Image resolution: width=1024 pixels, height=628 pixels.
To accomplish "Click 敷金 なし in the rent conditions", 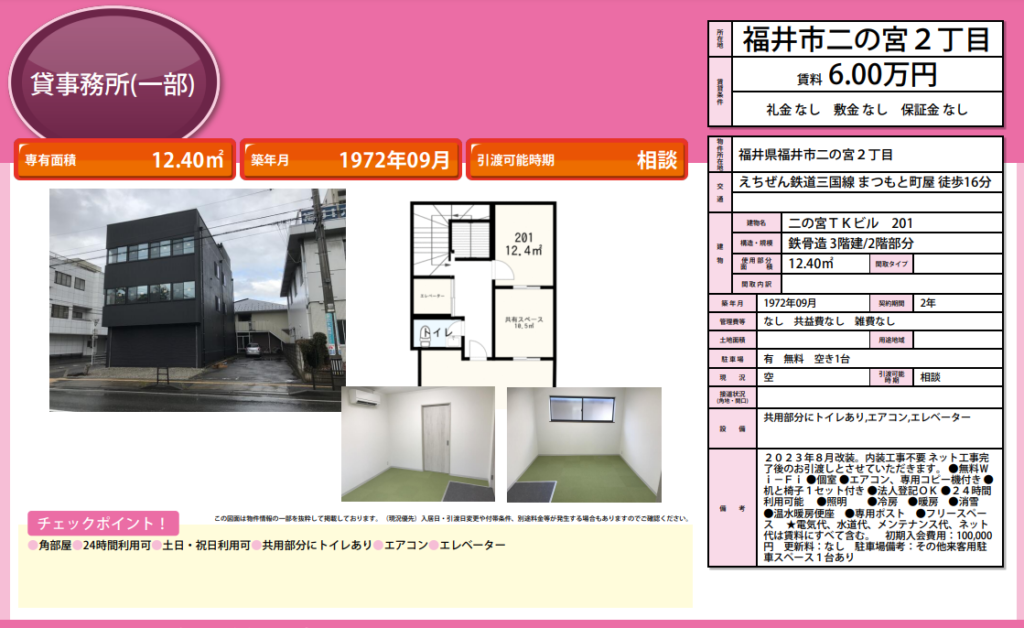I will (860, 110).
